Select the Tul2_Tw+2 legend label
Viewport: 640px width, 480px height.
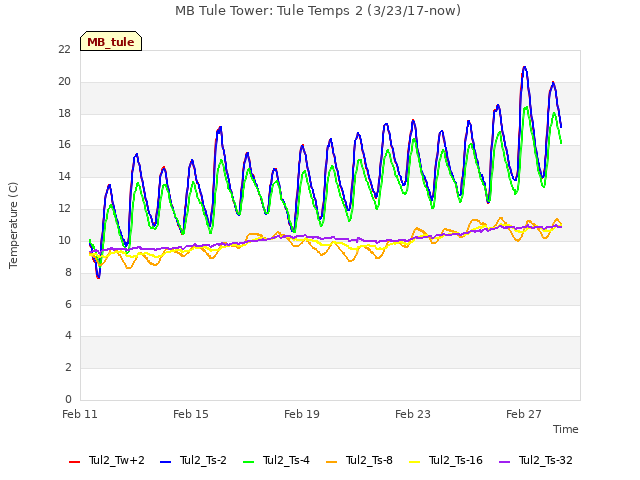[117, 460]
